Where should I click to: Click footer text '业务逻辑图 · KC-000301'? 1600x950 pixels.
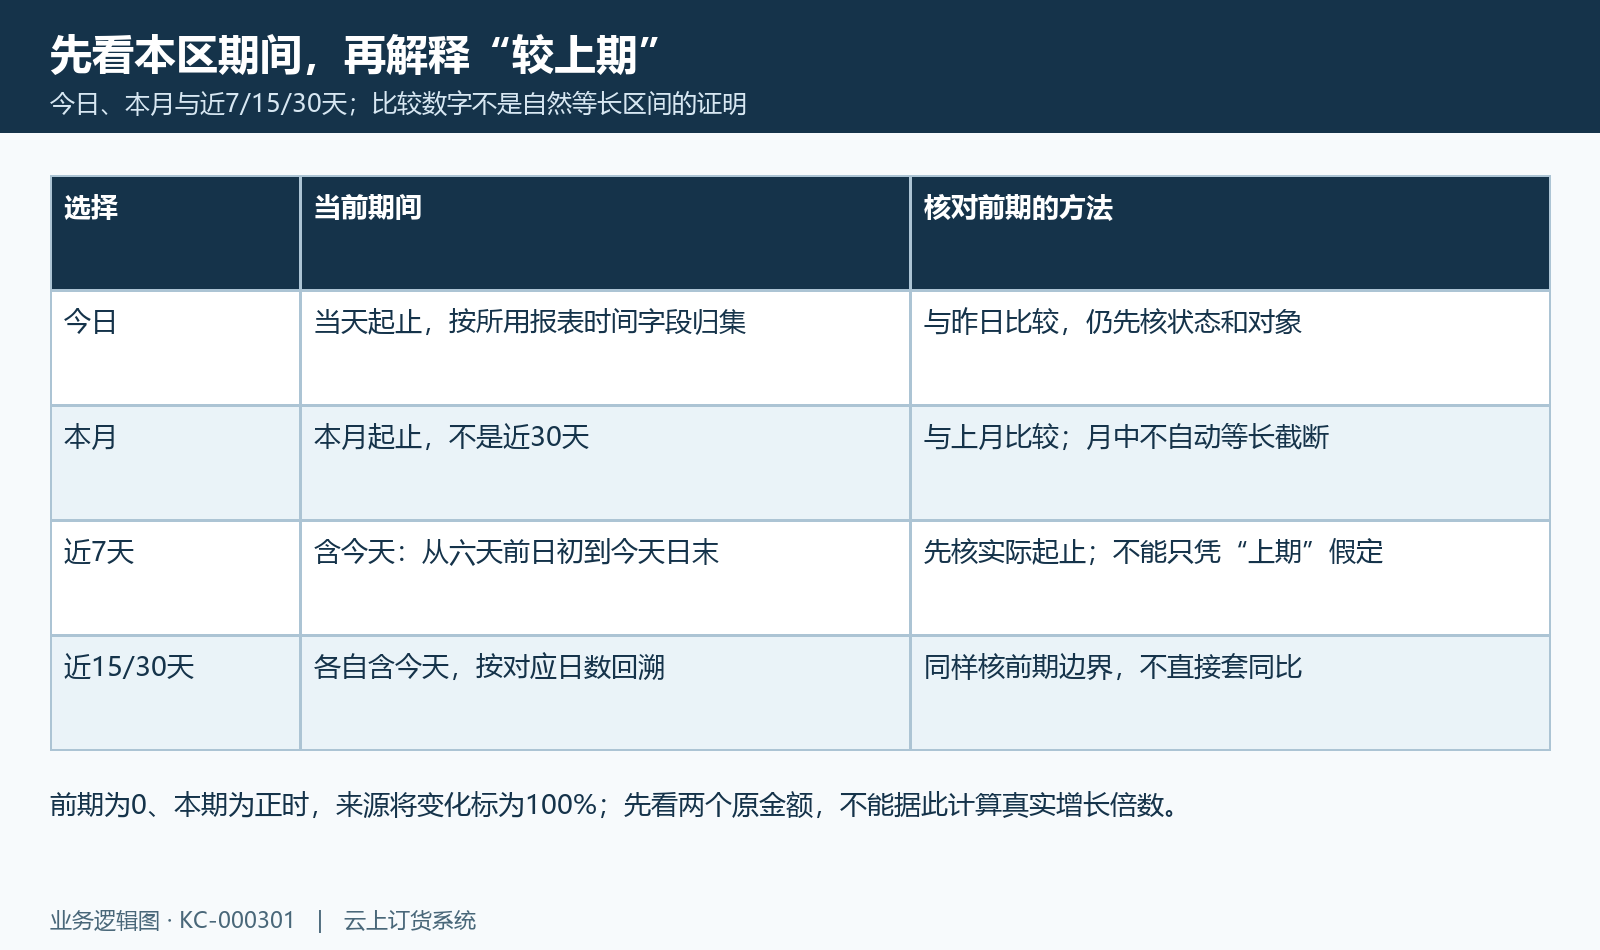[173, 920]
